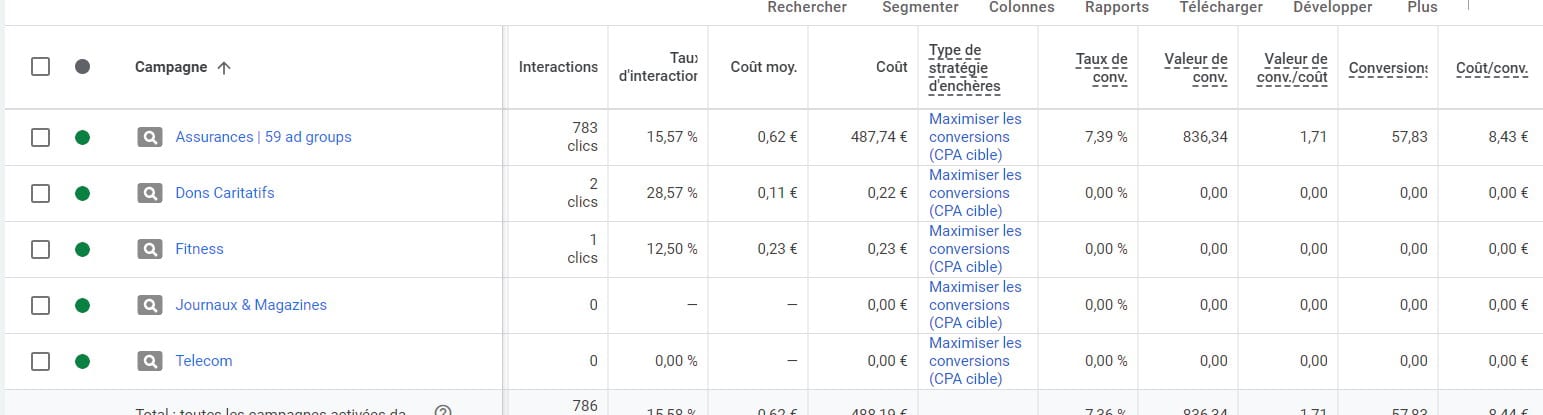Screen dimensions: 1543x415
Task: Sort by the Campagne column arrow
Action: tap(224, 68)
